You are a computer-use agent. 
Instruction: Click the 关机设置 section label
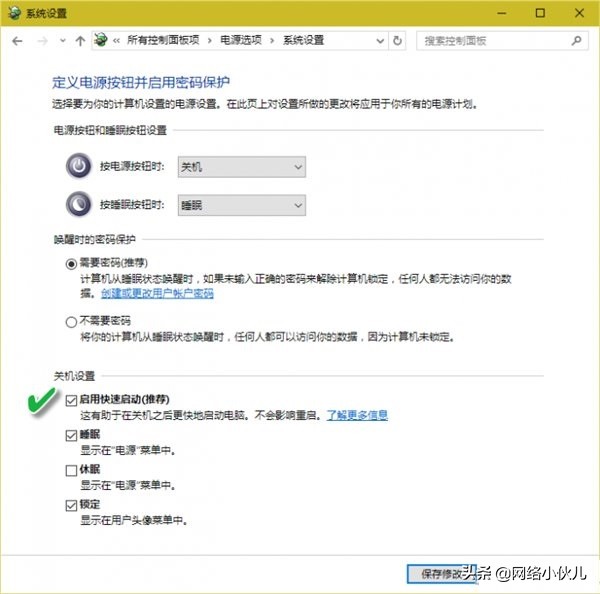click(x=74, y=376)
